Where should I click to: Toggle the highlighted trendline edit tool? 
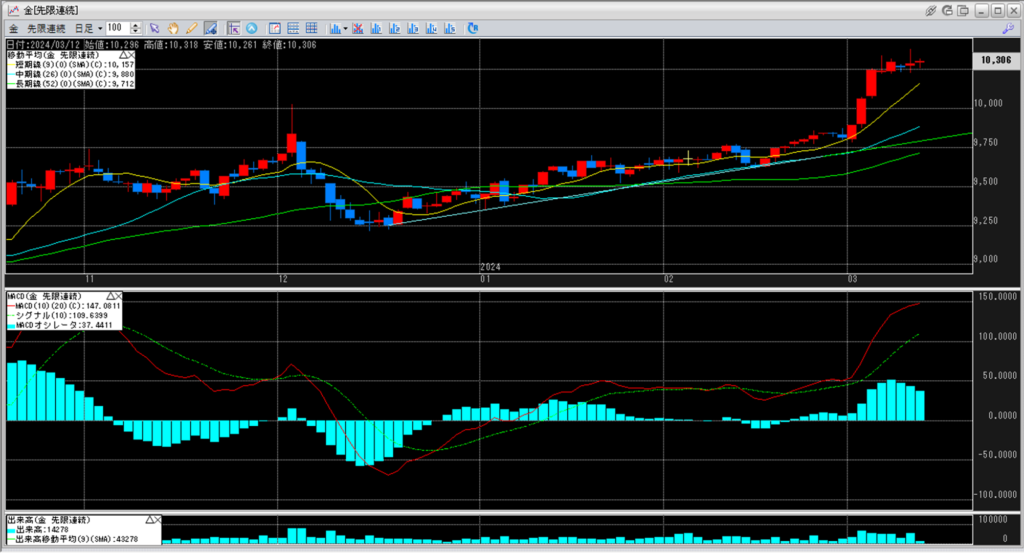click(x=210, y=28)
